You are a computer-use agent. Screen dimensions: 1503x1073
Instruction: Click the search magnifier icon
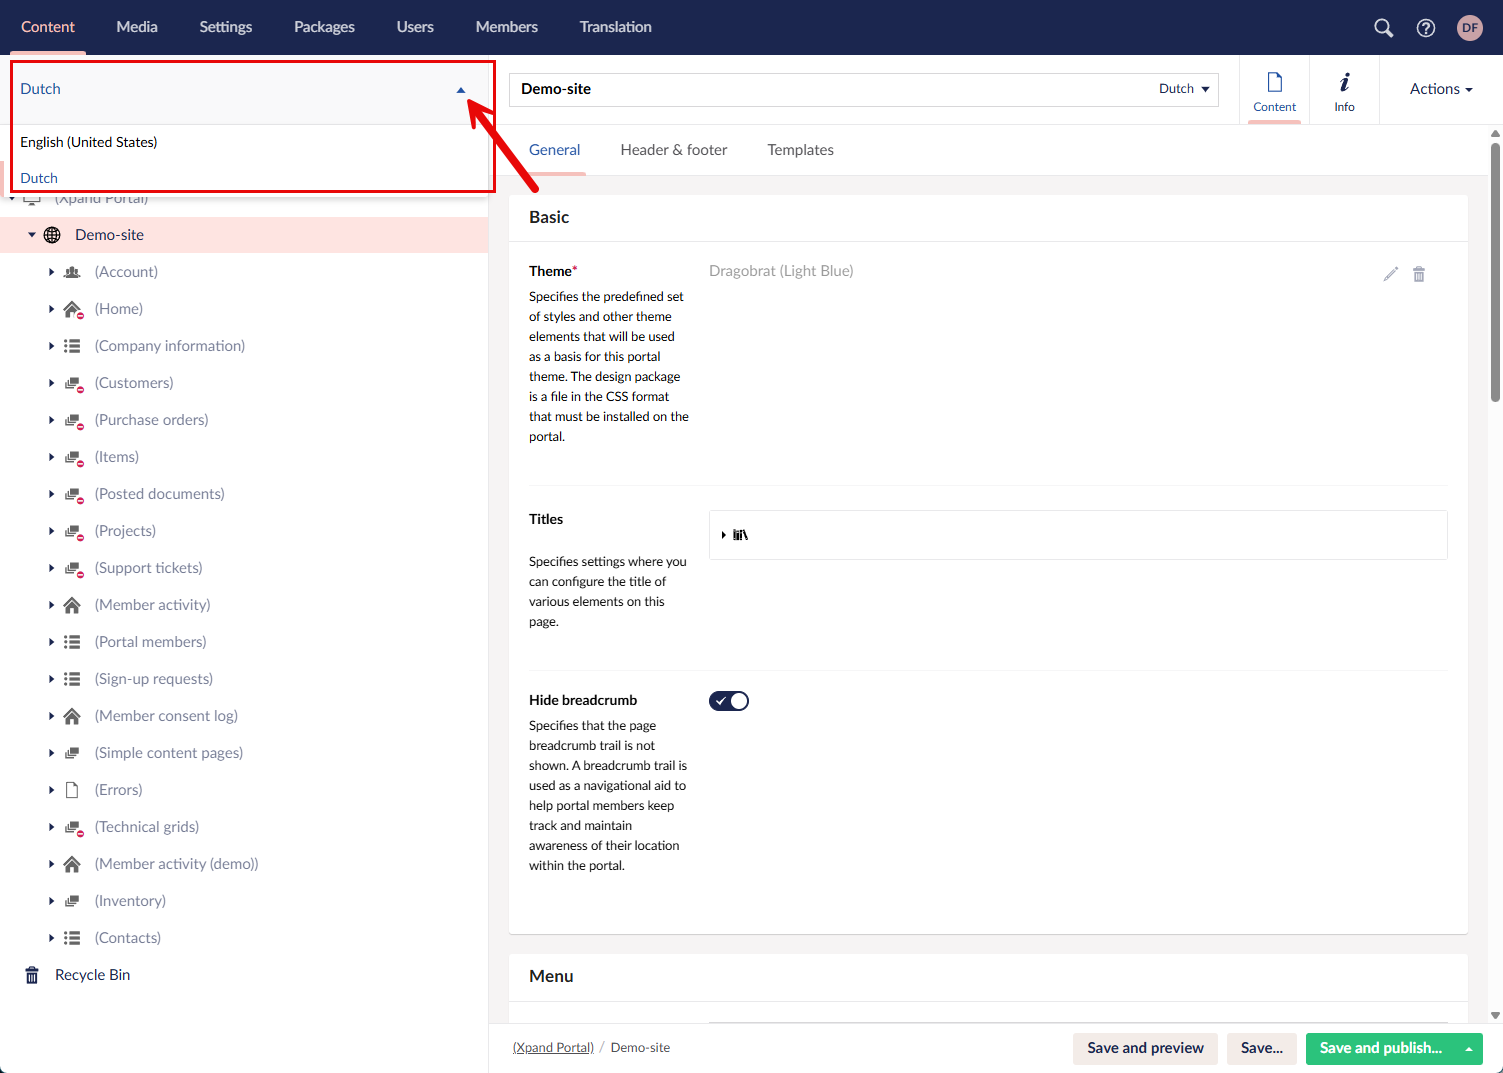pos(1383,28)
